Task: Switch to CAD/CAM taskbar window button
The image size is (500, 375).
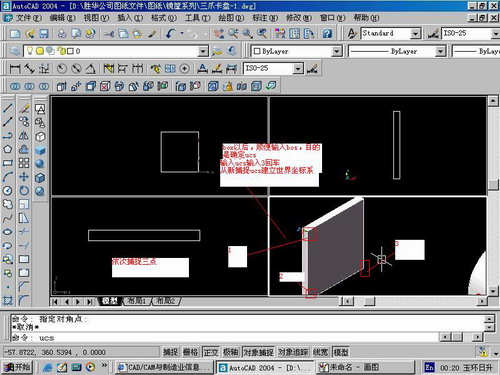Action: coord(164,367)
